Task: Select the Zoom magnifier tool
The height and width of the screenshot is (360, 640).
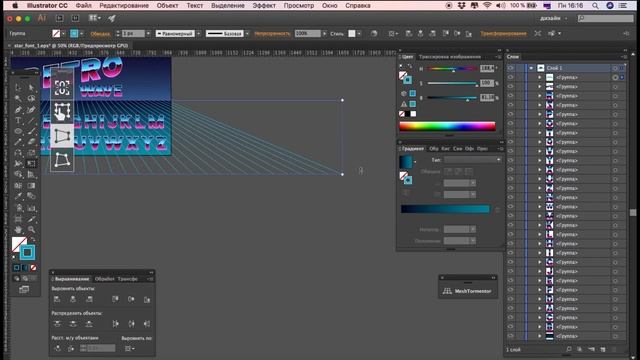Action: [x=31, y=229]
